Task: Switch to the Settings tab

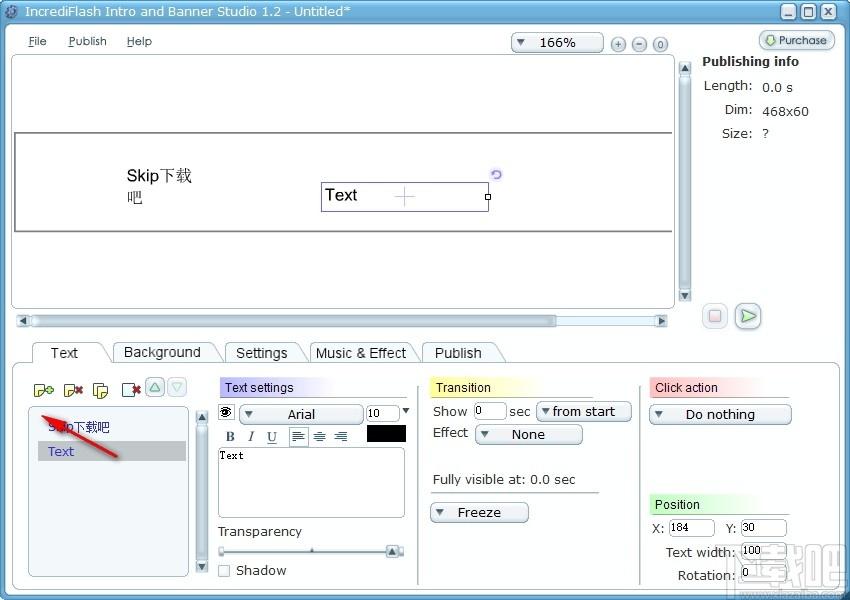Action: click(x=261, y=353)
